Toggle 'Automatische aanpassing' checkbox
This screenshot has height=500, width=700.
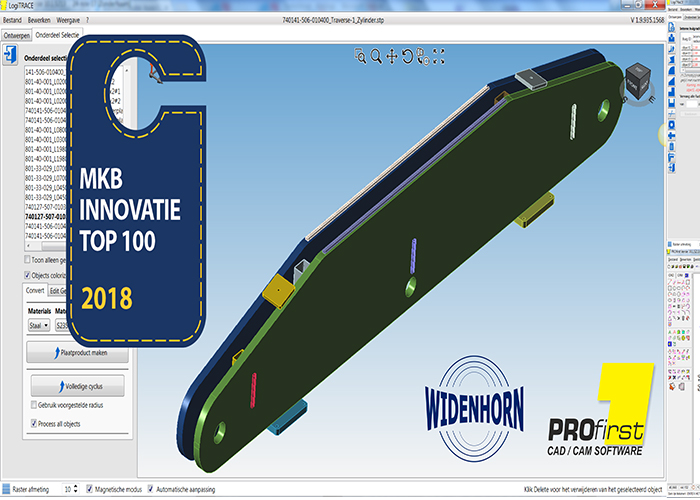150,489
